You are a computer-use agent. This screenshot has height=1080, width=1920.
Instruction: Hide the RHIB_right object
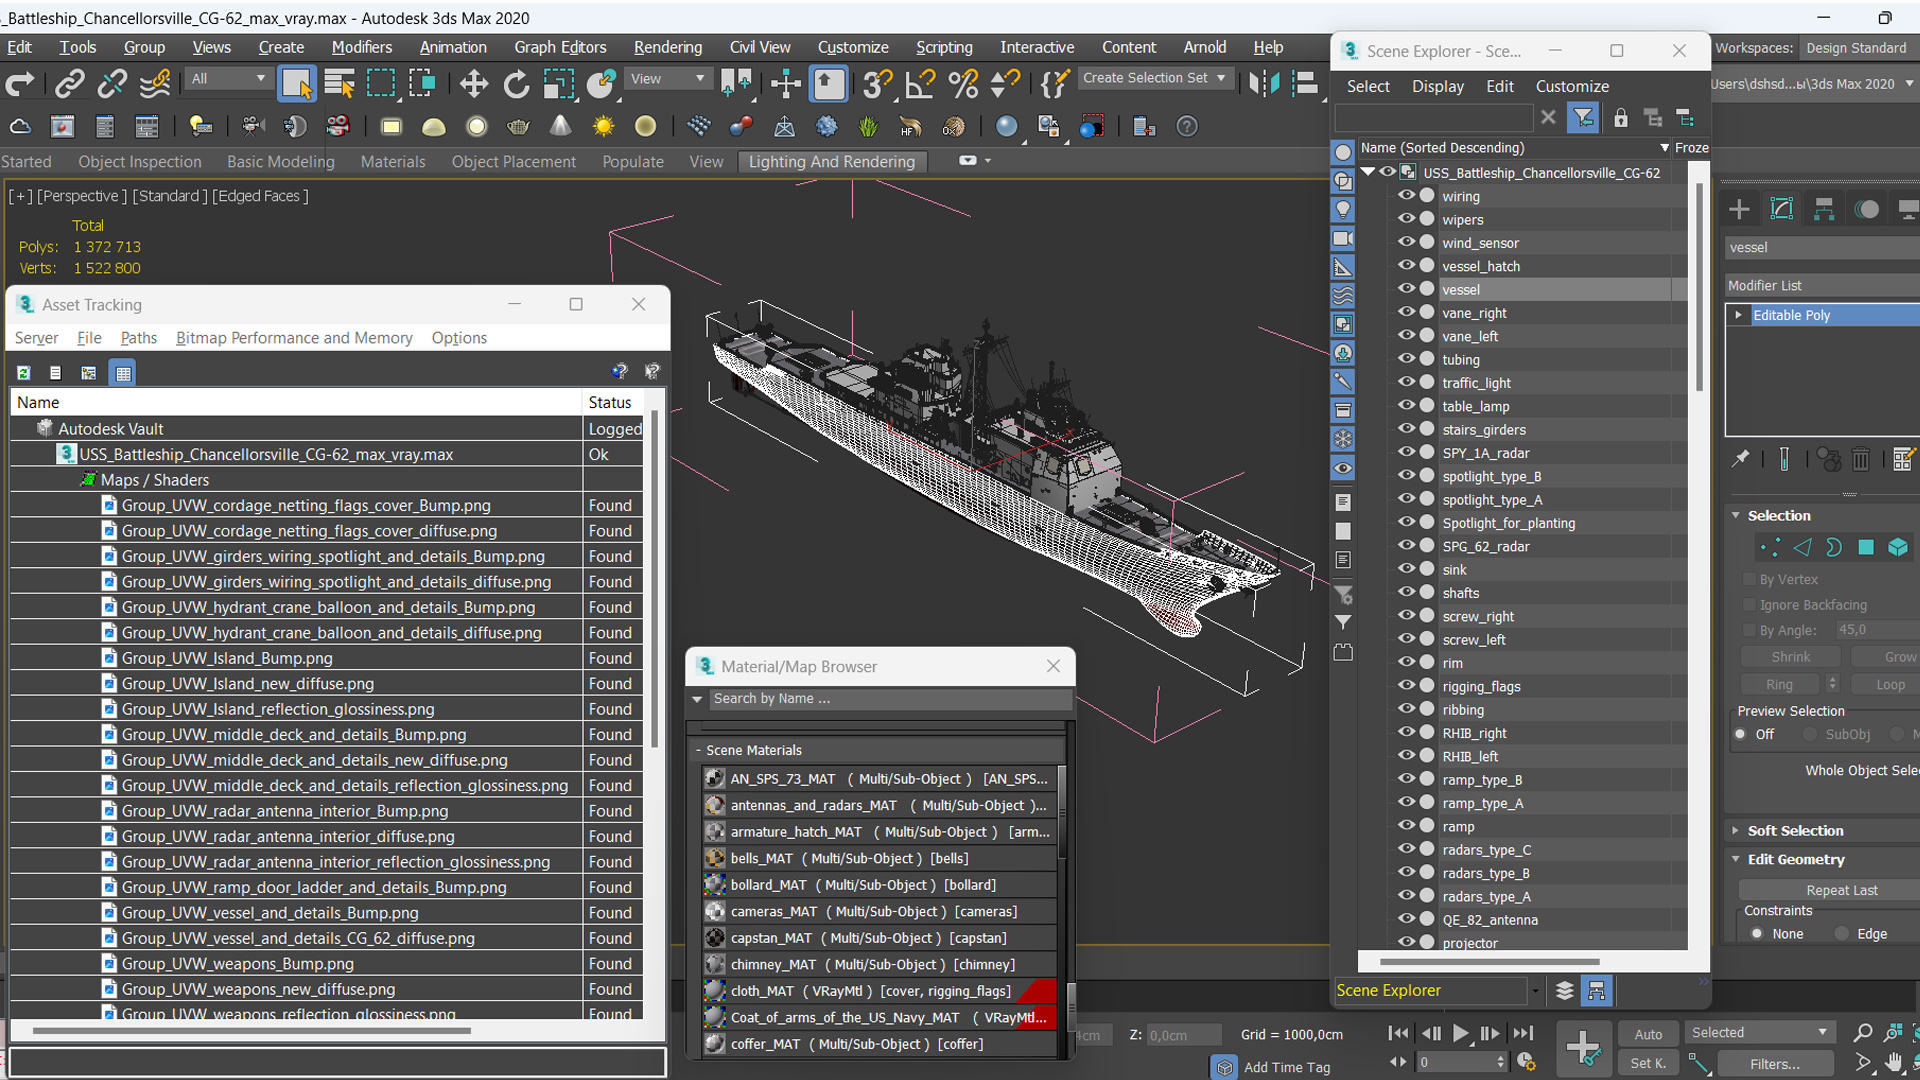tap(1406, 733)
